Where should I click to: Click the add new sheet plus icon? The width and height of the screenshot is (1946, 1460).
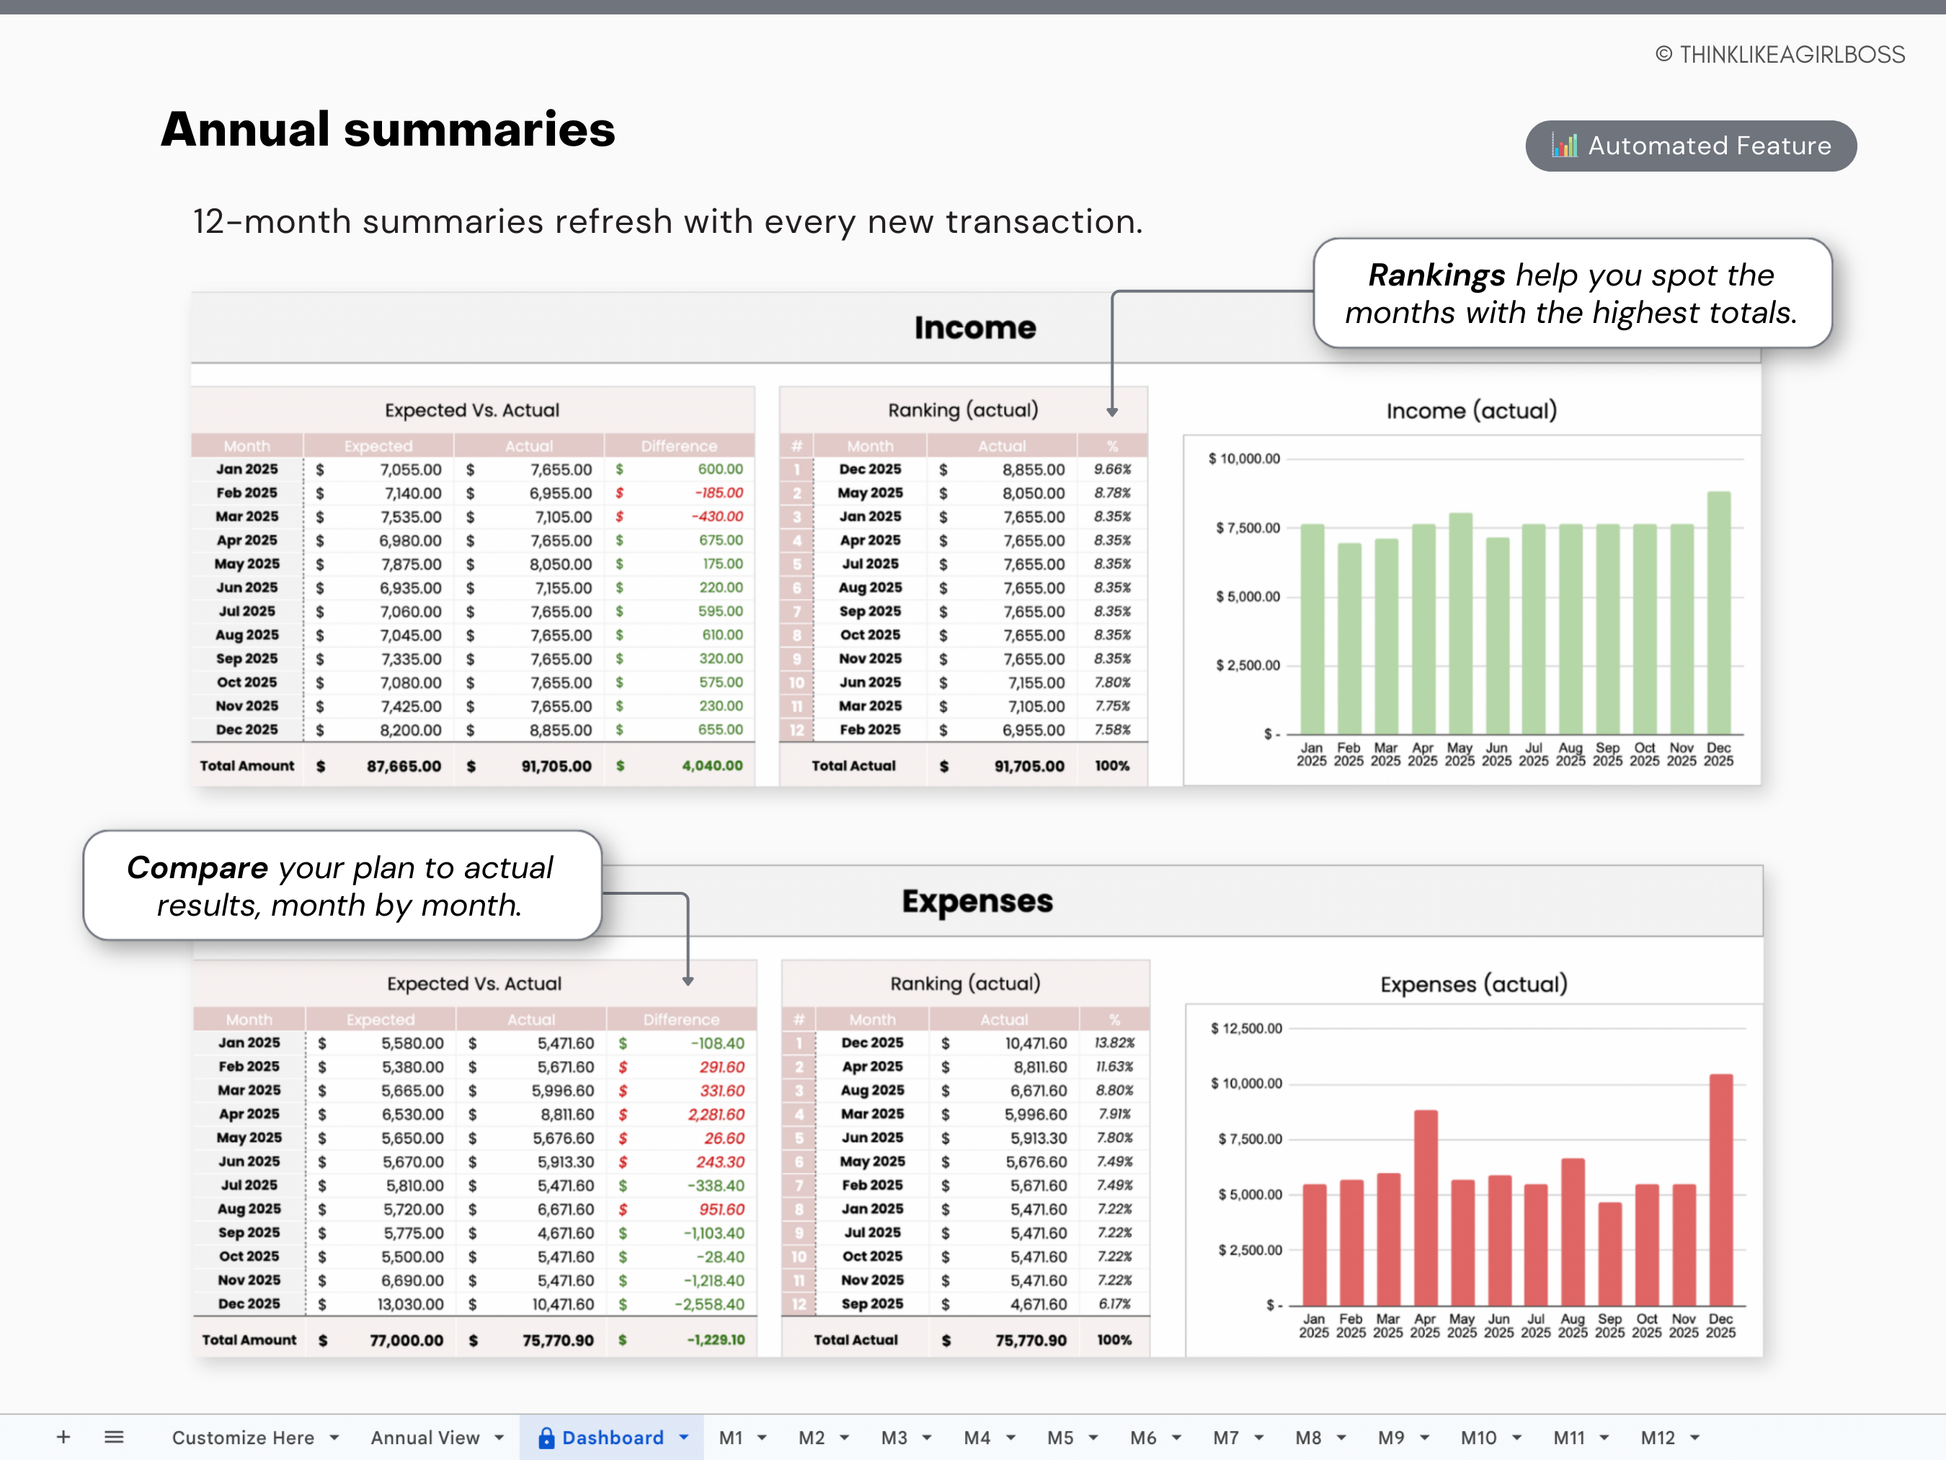point(63,1437)
